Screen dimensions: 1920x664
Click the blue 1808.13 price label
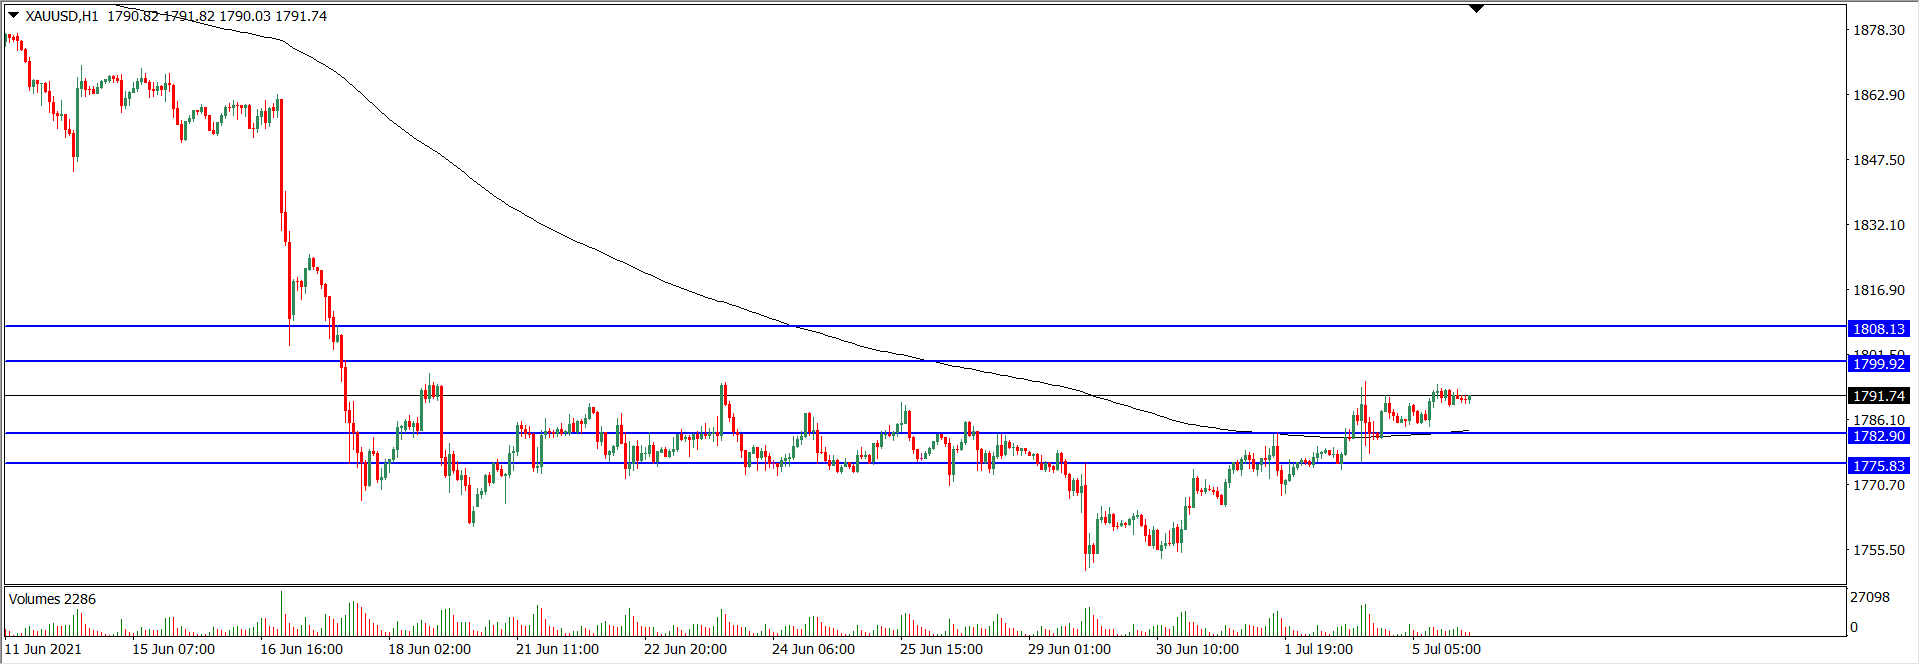tap(1879, 329)
